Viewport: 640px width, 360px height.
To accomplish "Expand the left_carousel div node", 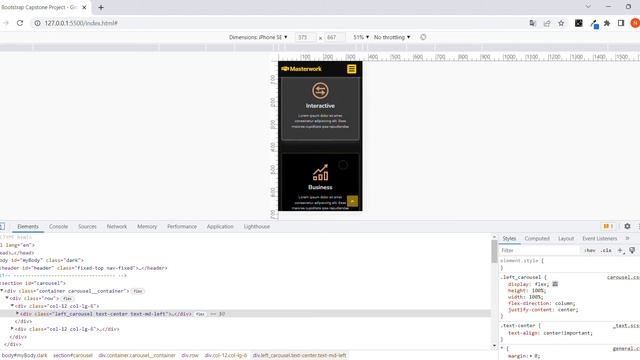I will click(18, 313).
